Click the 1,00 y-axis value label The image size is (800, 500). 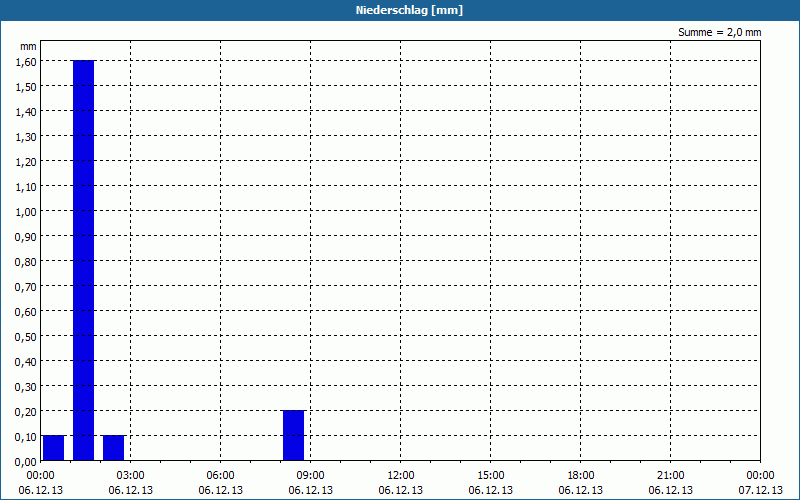click(26, 212)
